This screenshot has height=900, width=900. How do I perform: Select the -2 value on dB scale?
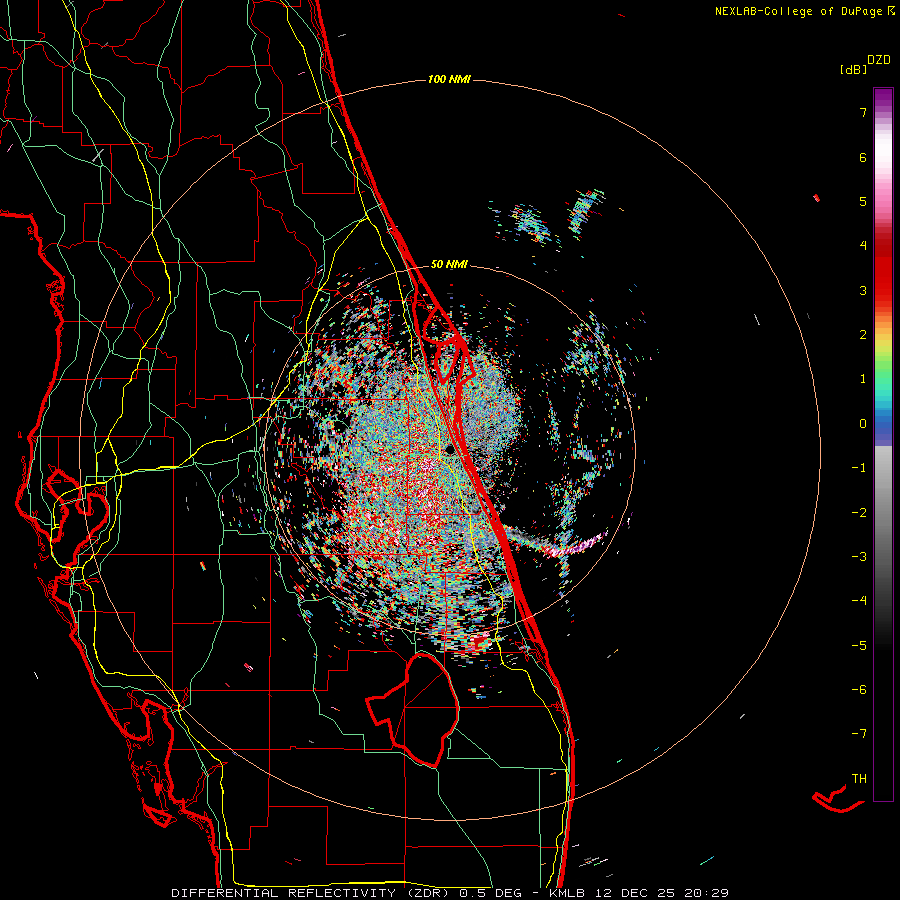point(859,512)
